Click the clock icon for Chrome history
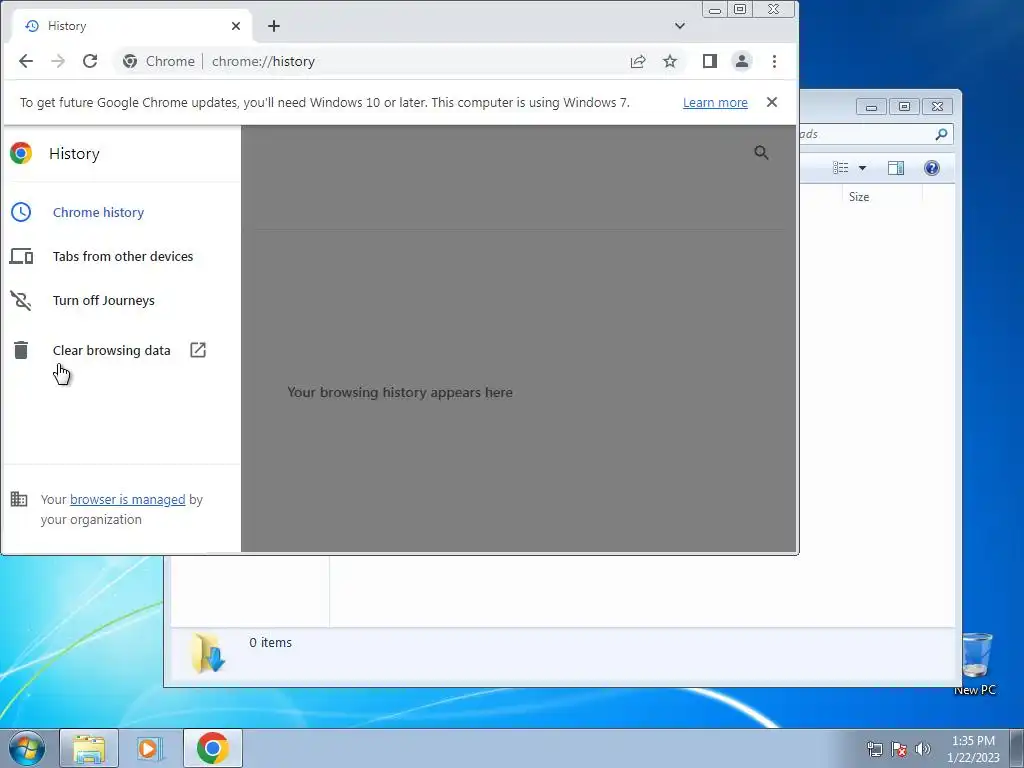1024x768 pixels. [x=21, y=212]
